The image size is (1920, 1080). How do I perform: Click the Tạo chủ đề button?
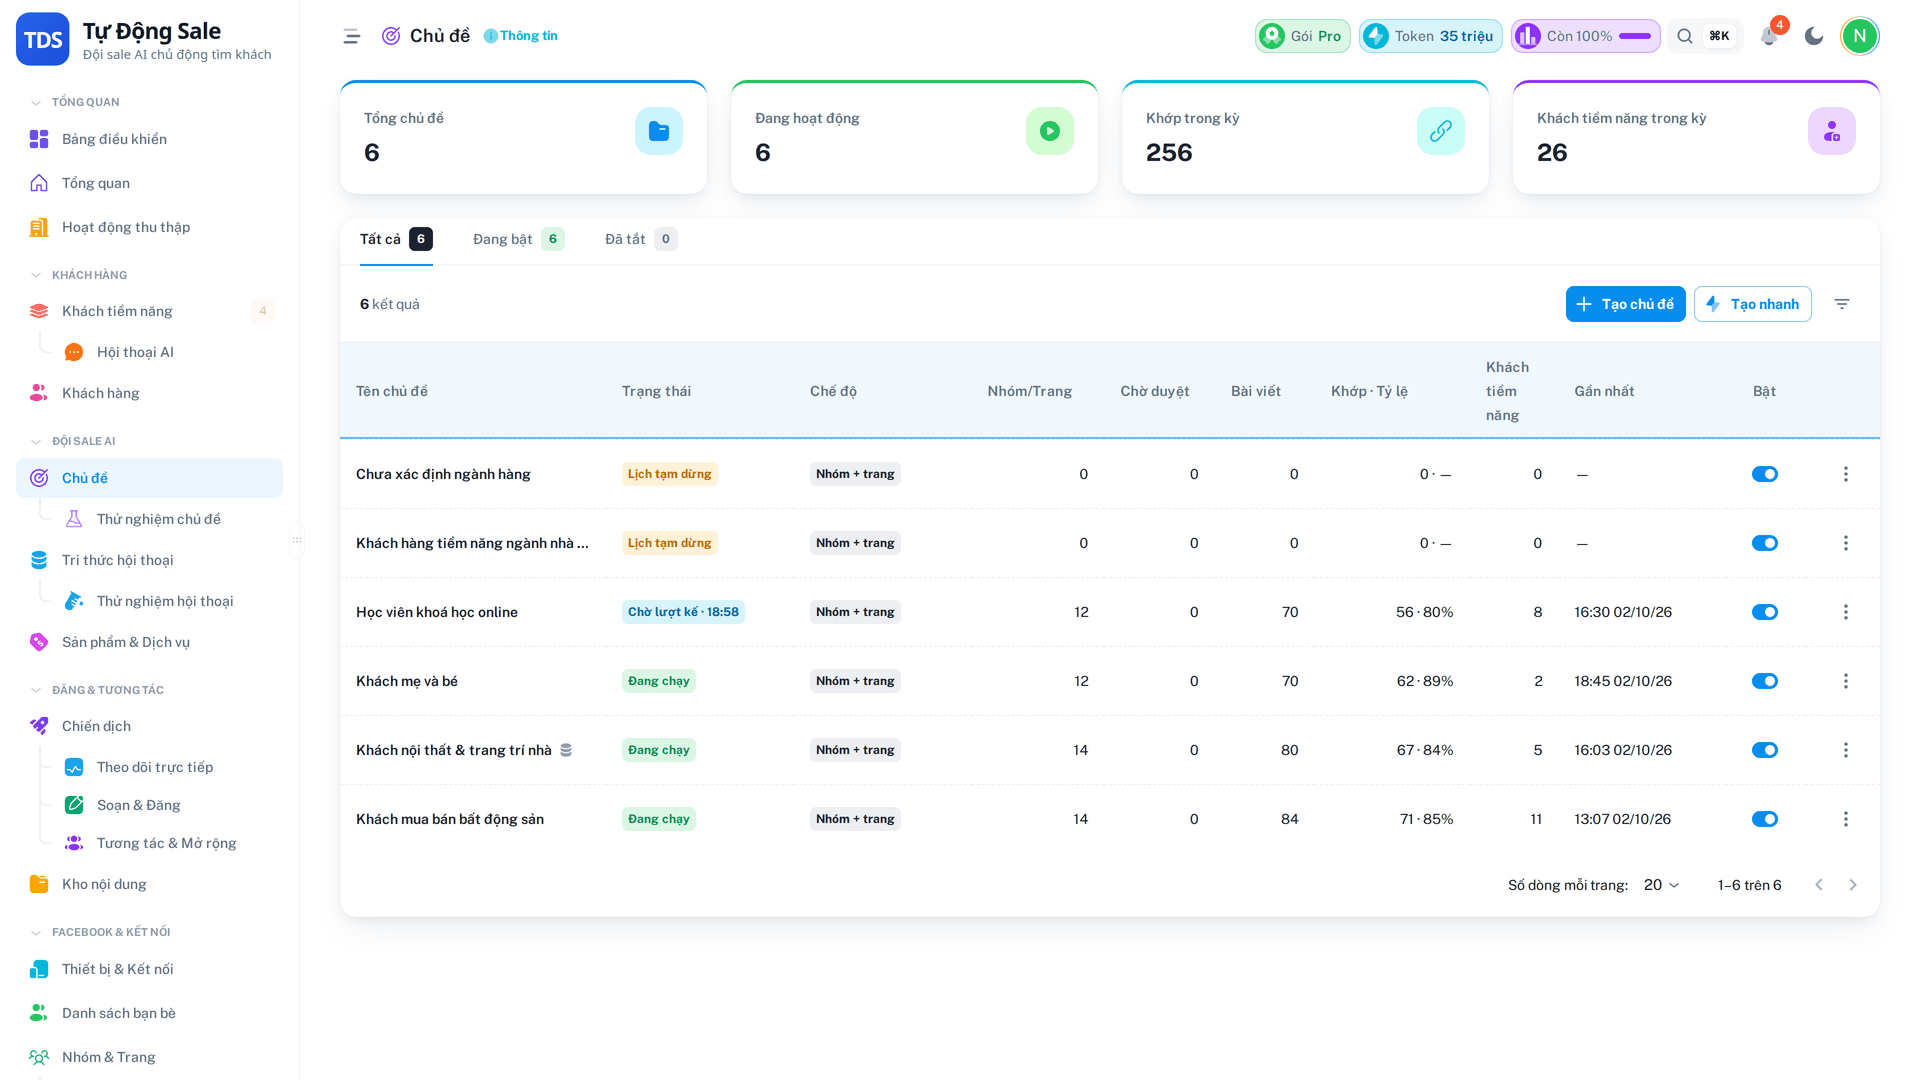tap(1626, 304)
